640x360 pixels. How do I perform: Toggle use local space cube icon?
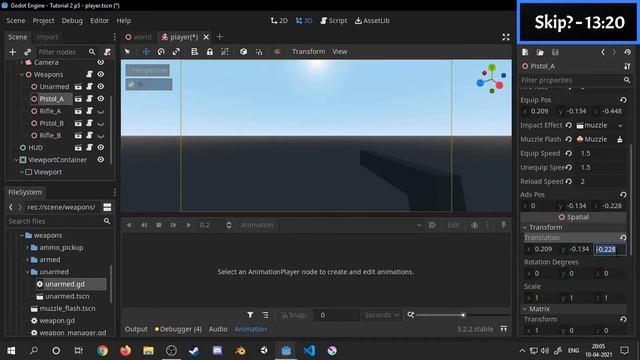point(243,52)
